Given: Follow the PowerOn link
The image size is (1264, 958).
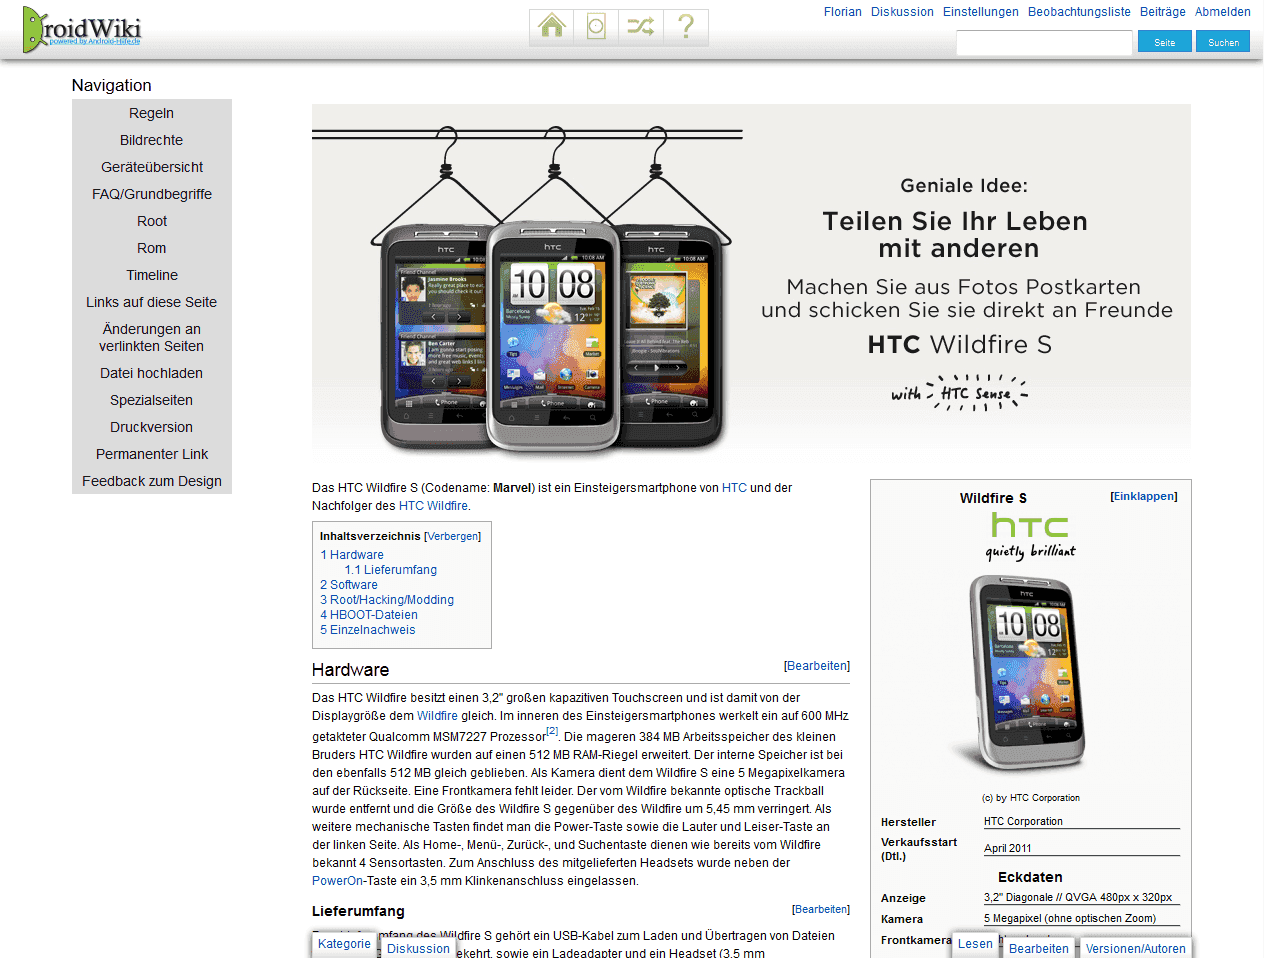Looking at the screenshot, I should tap(337, 881).
